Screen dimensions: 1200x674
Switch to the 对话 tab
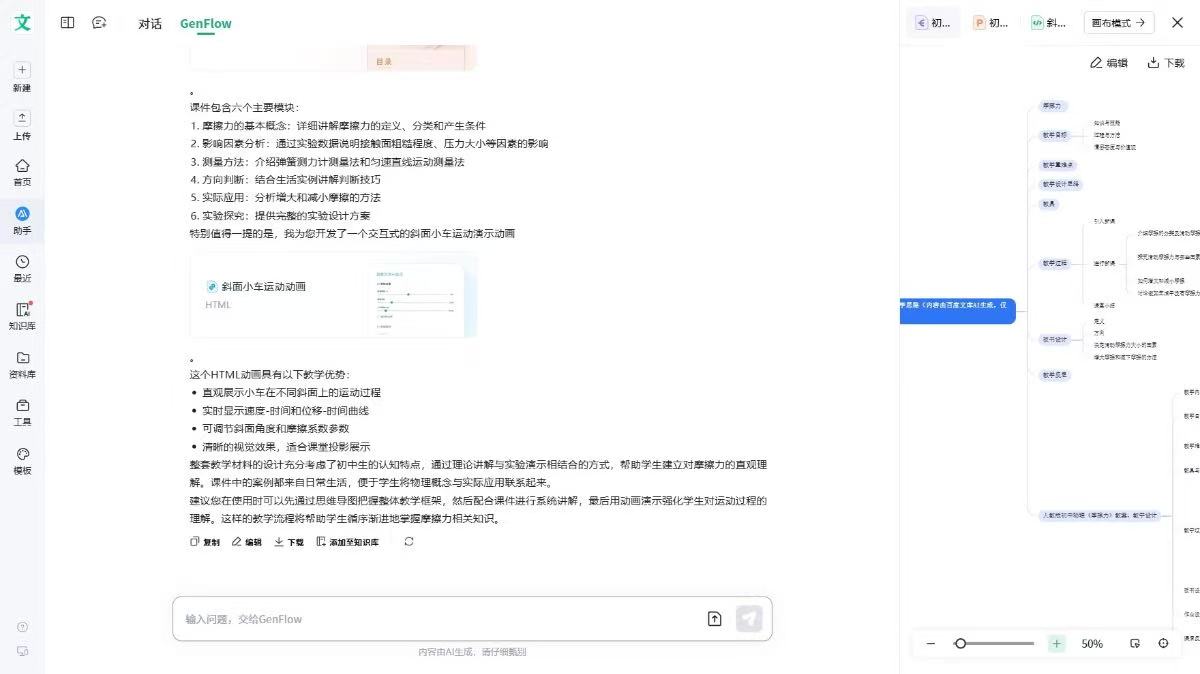click(149, 22)
